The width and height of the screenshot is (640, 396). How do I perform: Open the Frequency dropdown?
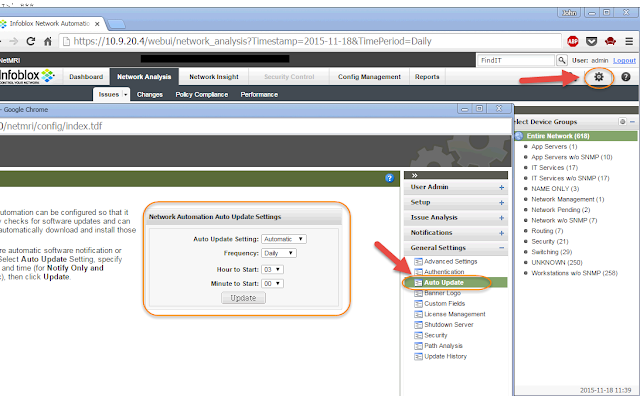pos(279,253)
